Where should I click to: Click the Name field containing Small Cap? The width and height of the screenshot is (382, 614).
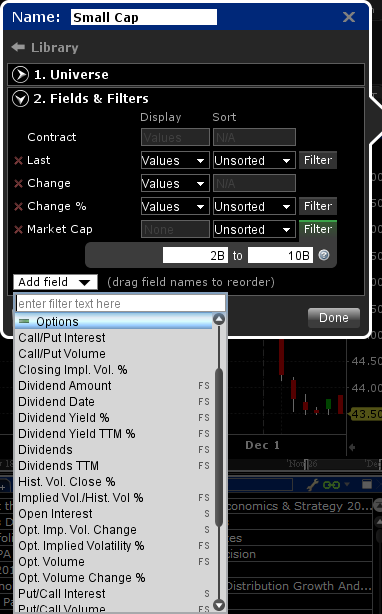(x=144, y=17)
